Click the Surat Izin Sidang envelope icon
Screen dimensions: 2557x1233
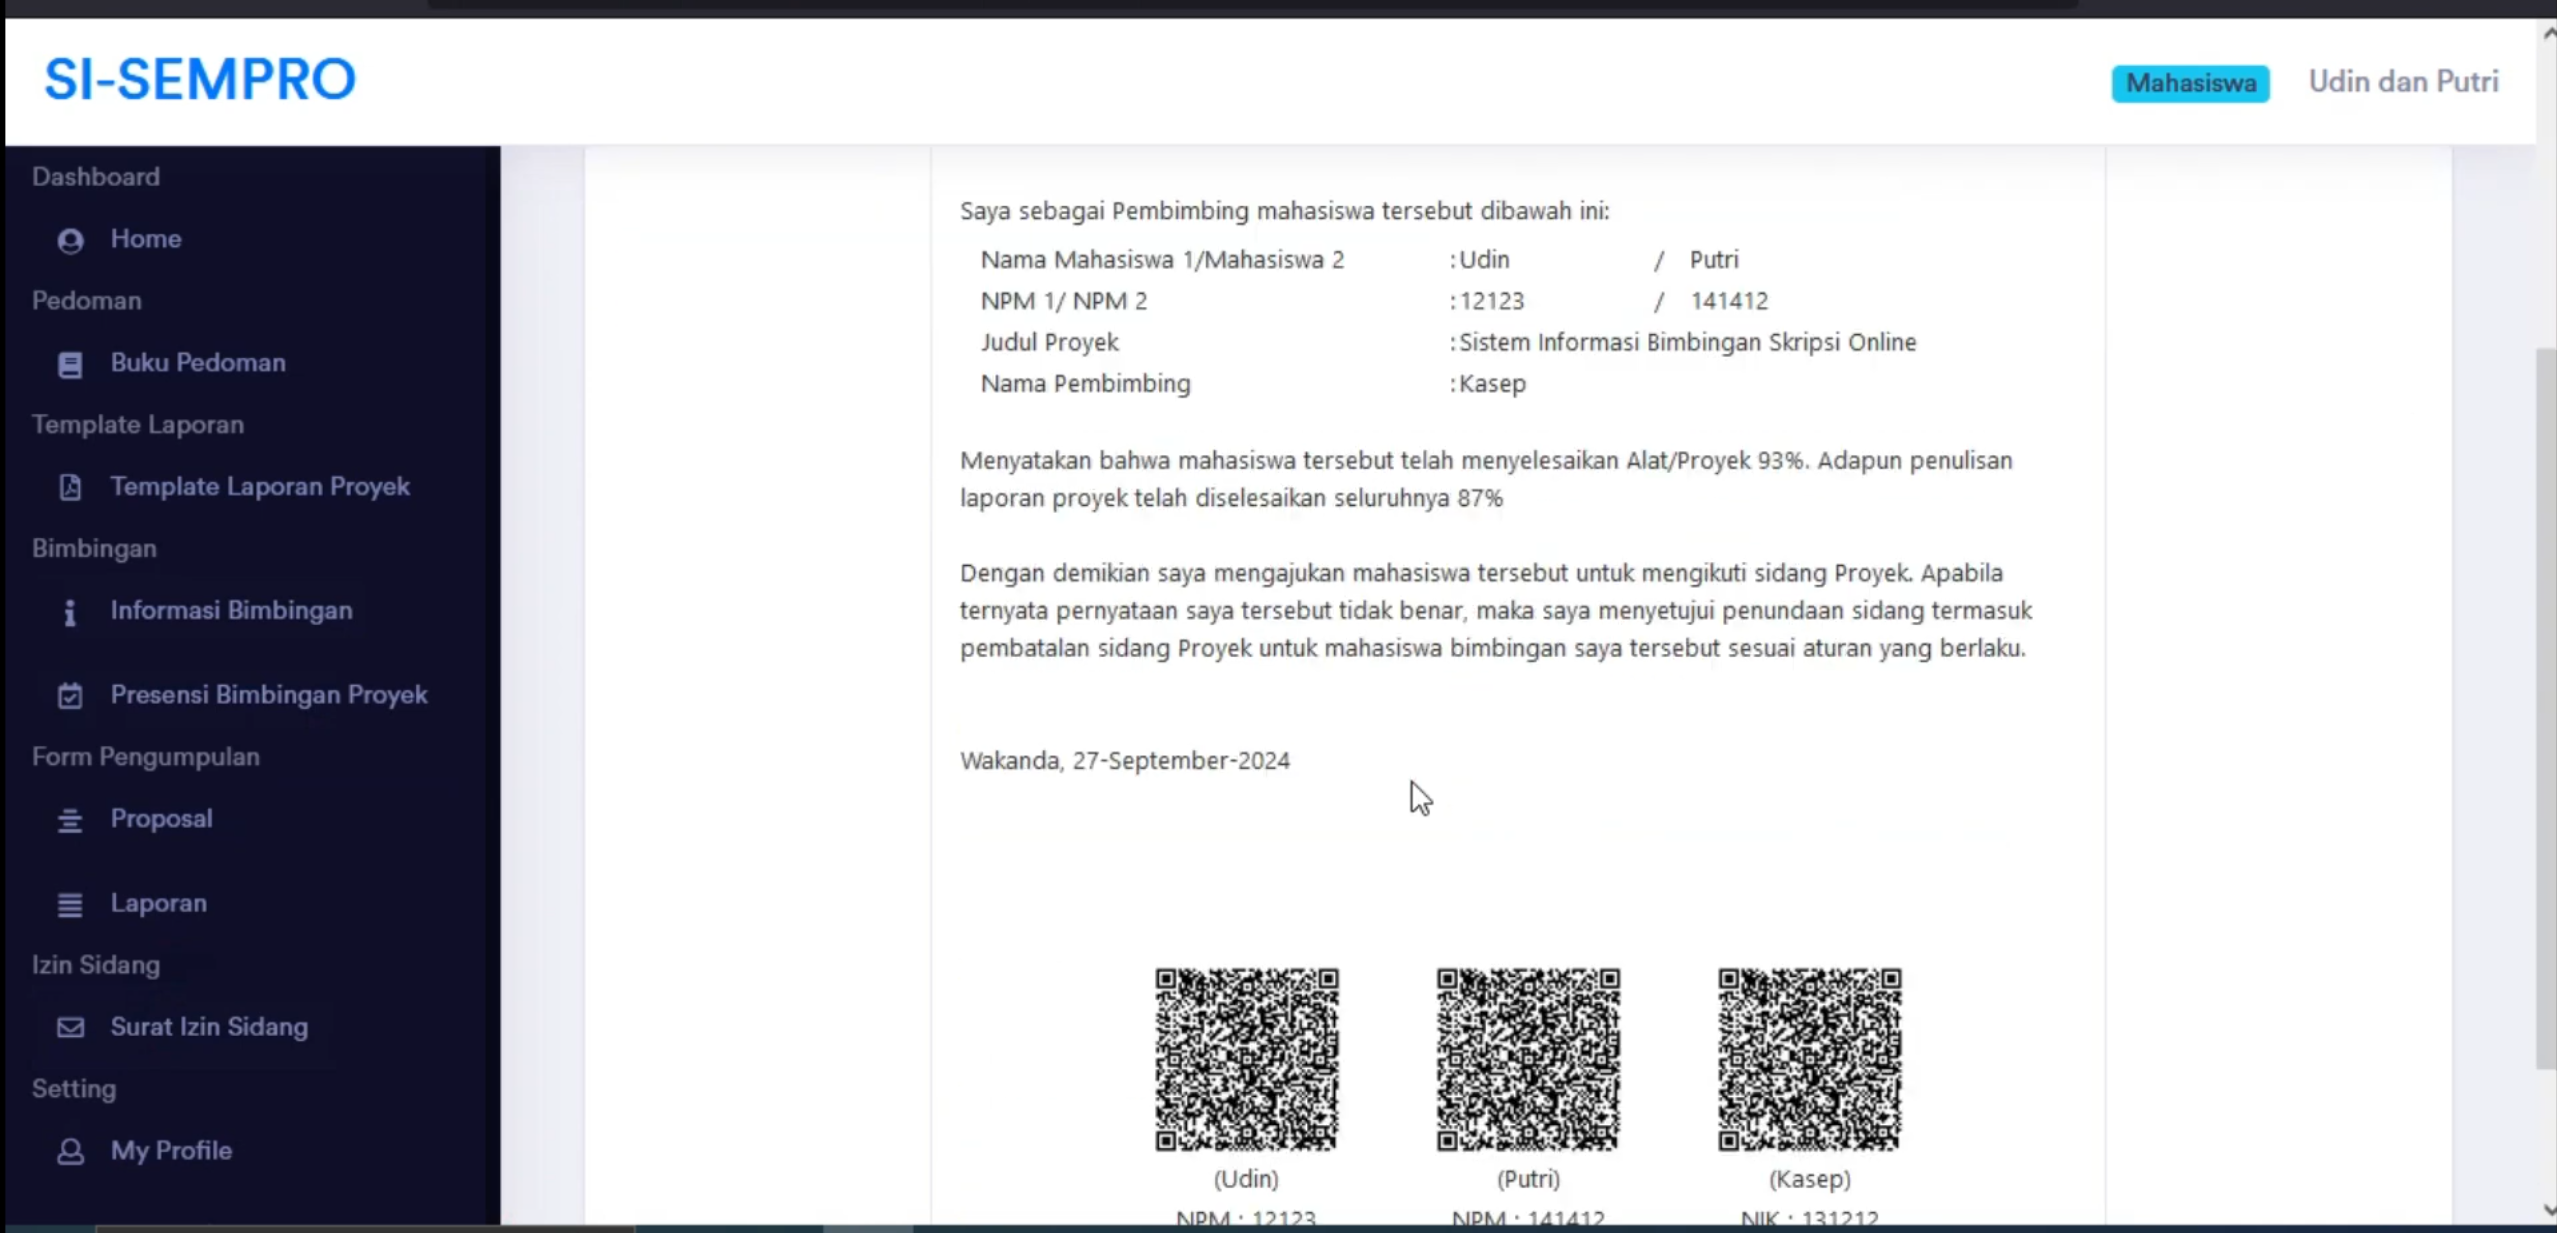(x=70, y=1027)
